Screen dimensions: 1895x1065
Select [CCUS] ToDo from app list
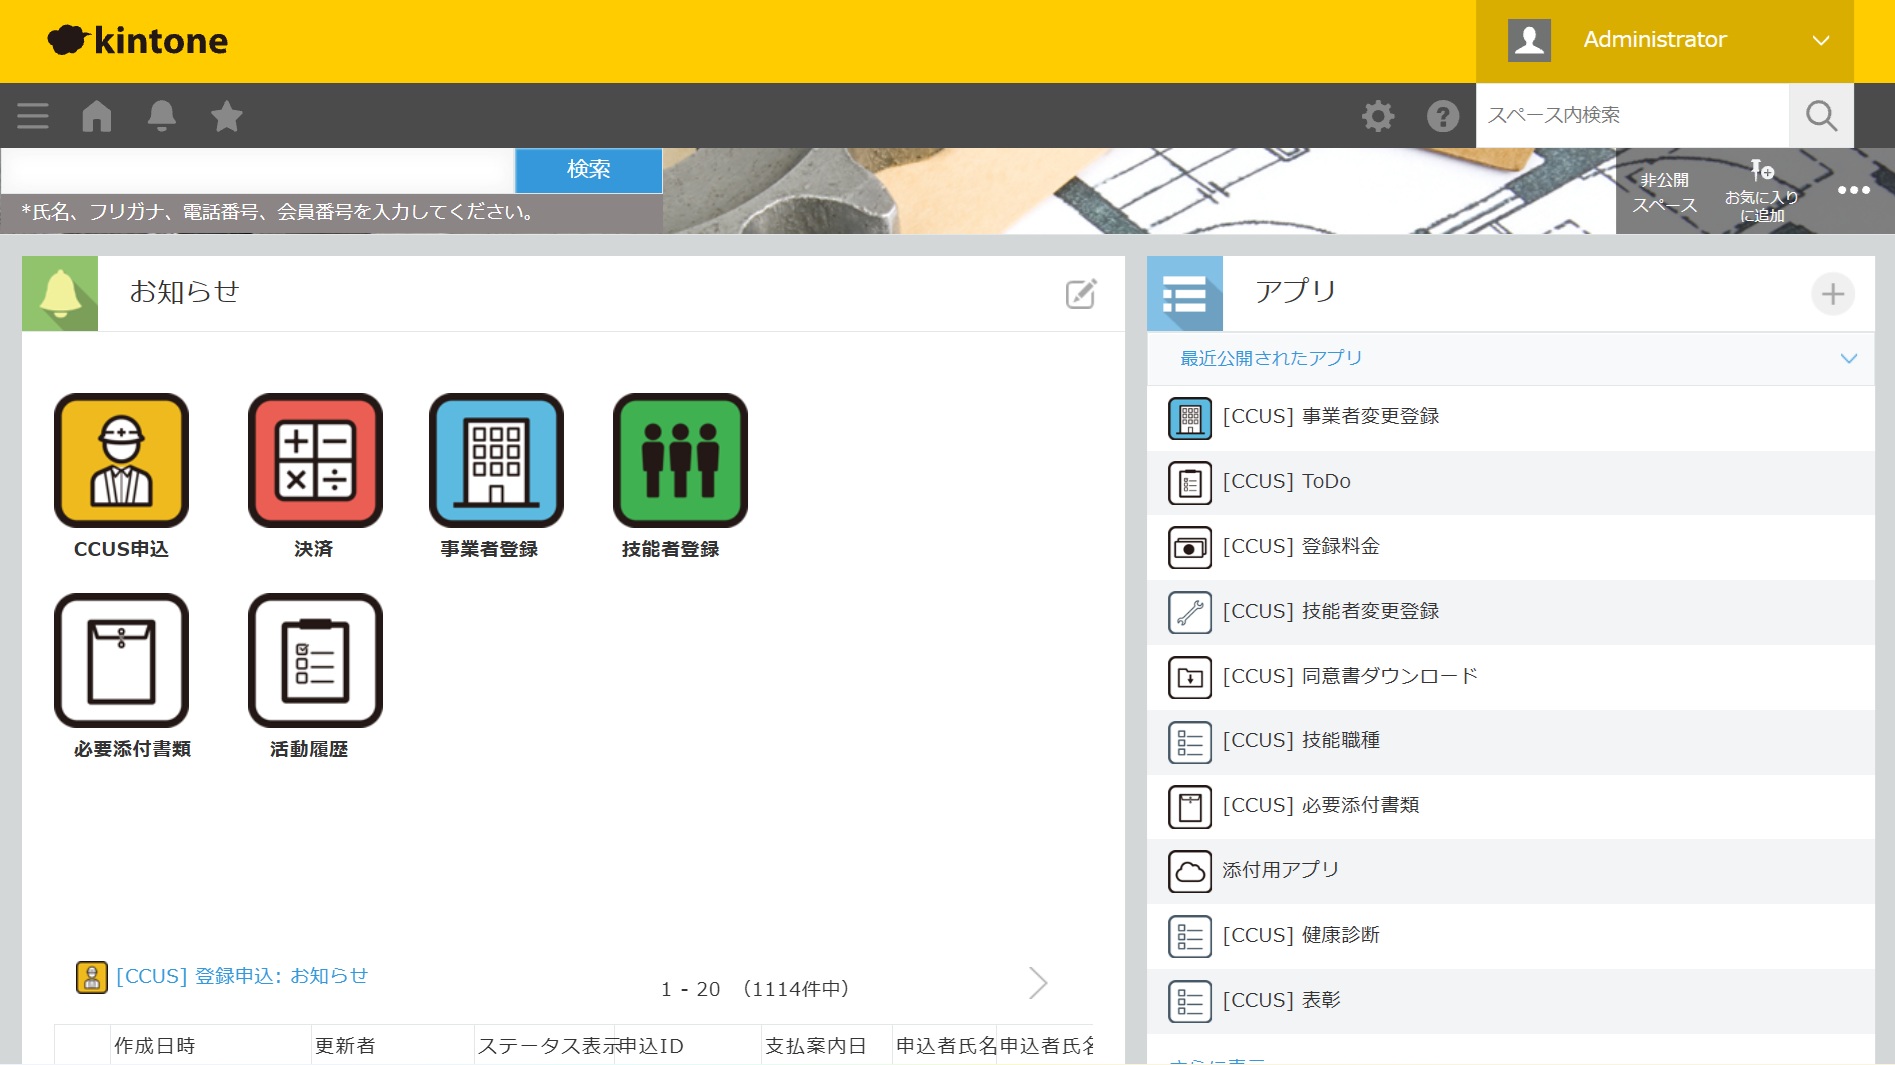tap(1286, 482)
